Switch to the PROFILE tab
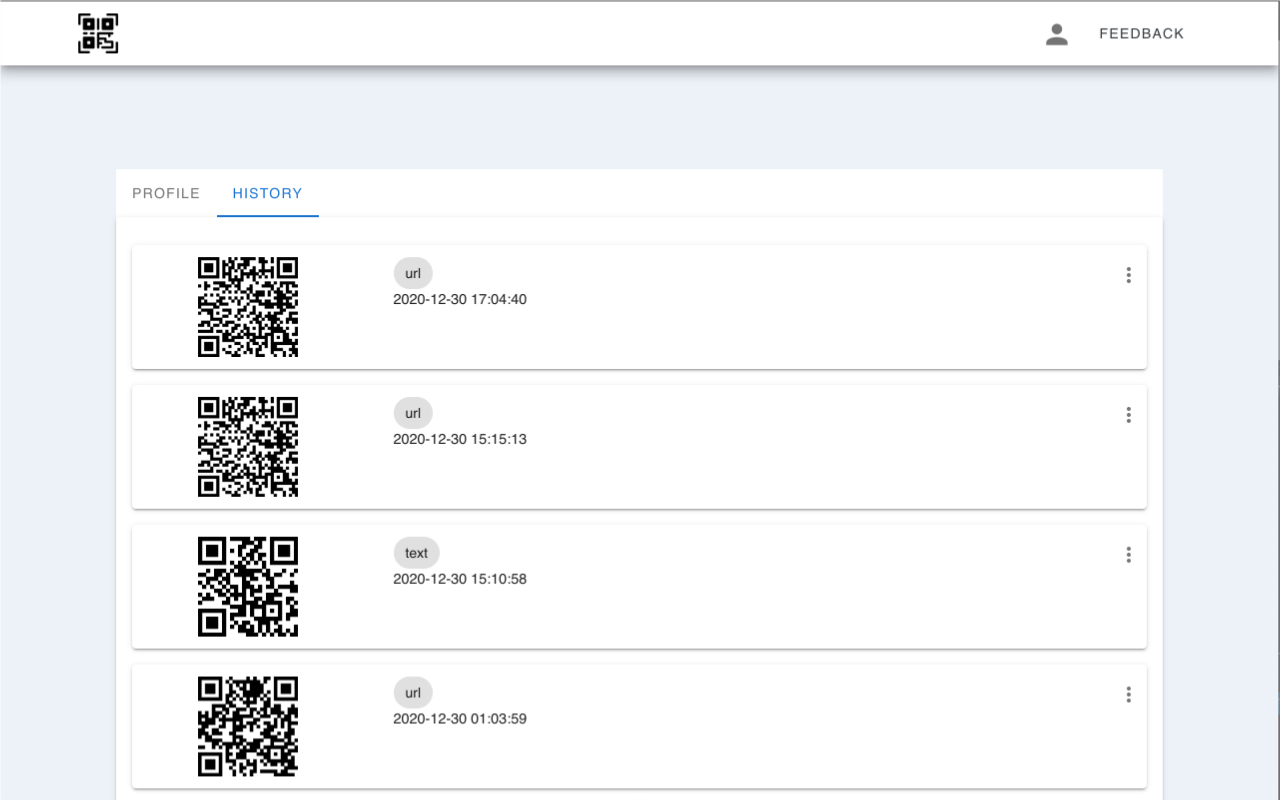Screen dimensions: 1280x800 (166, 193)
